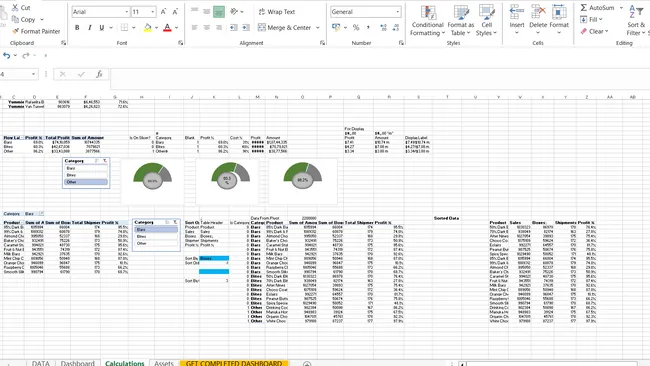
Task: Align text right
Action: (x=219, y=27)
